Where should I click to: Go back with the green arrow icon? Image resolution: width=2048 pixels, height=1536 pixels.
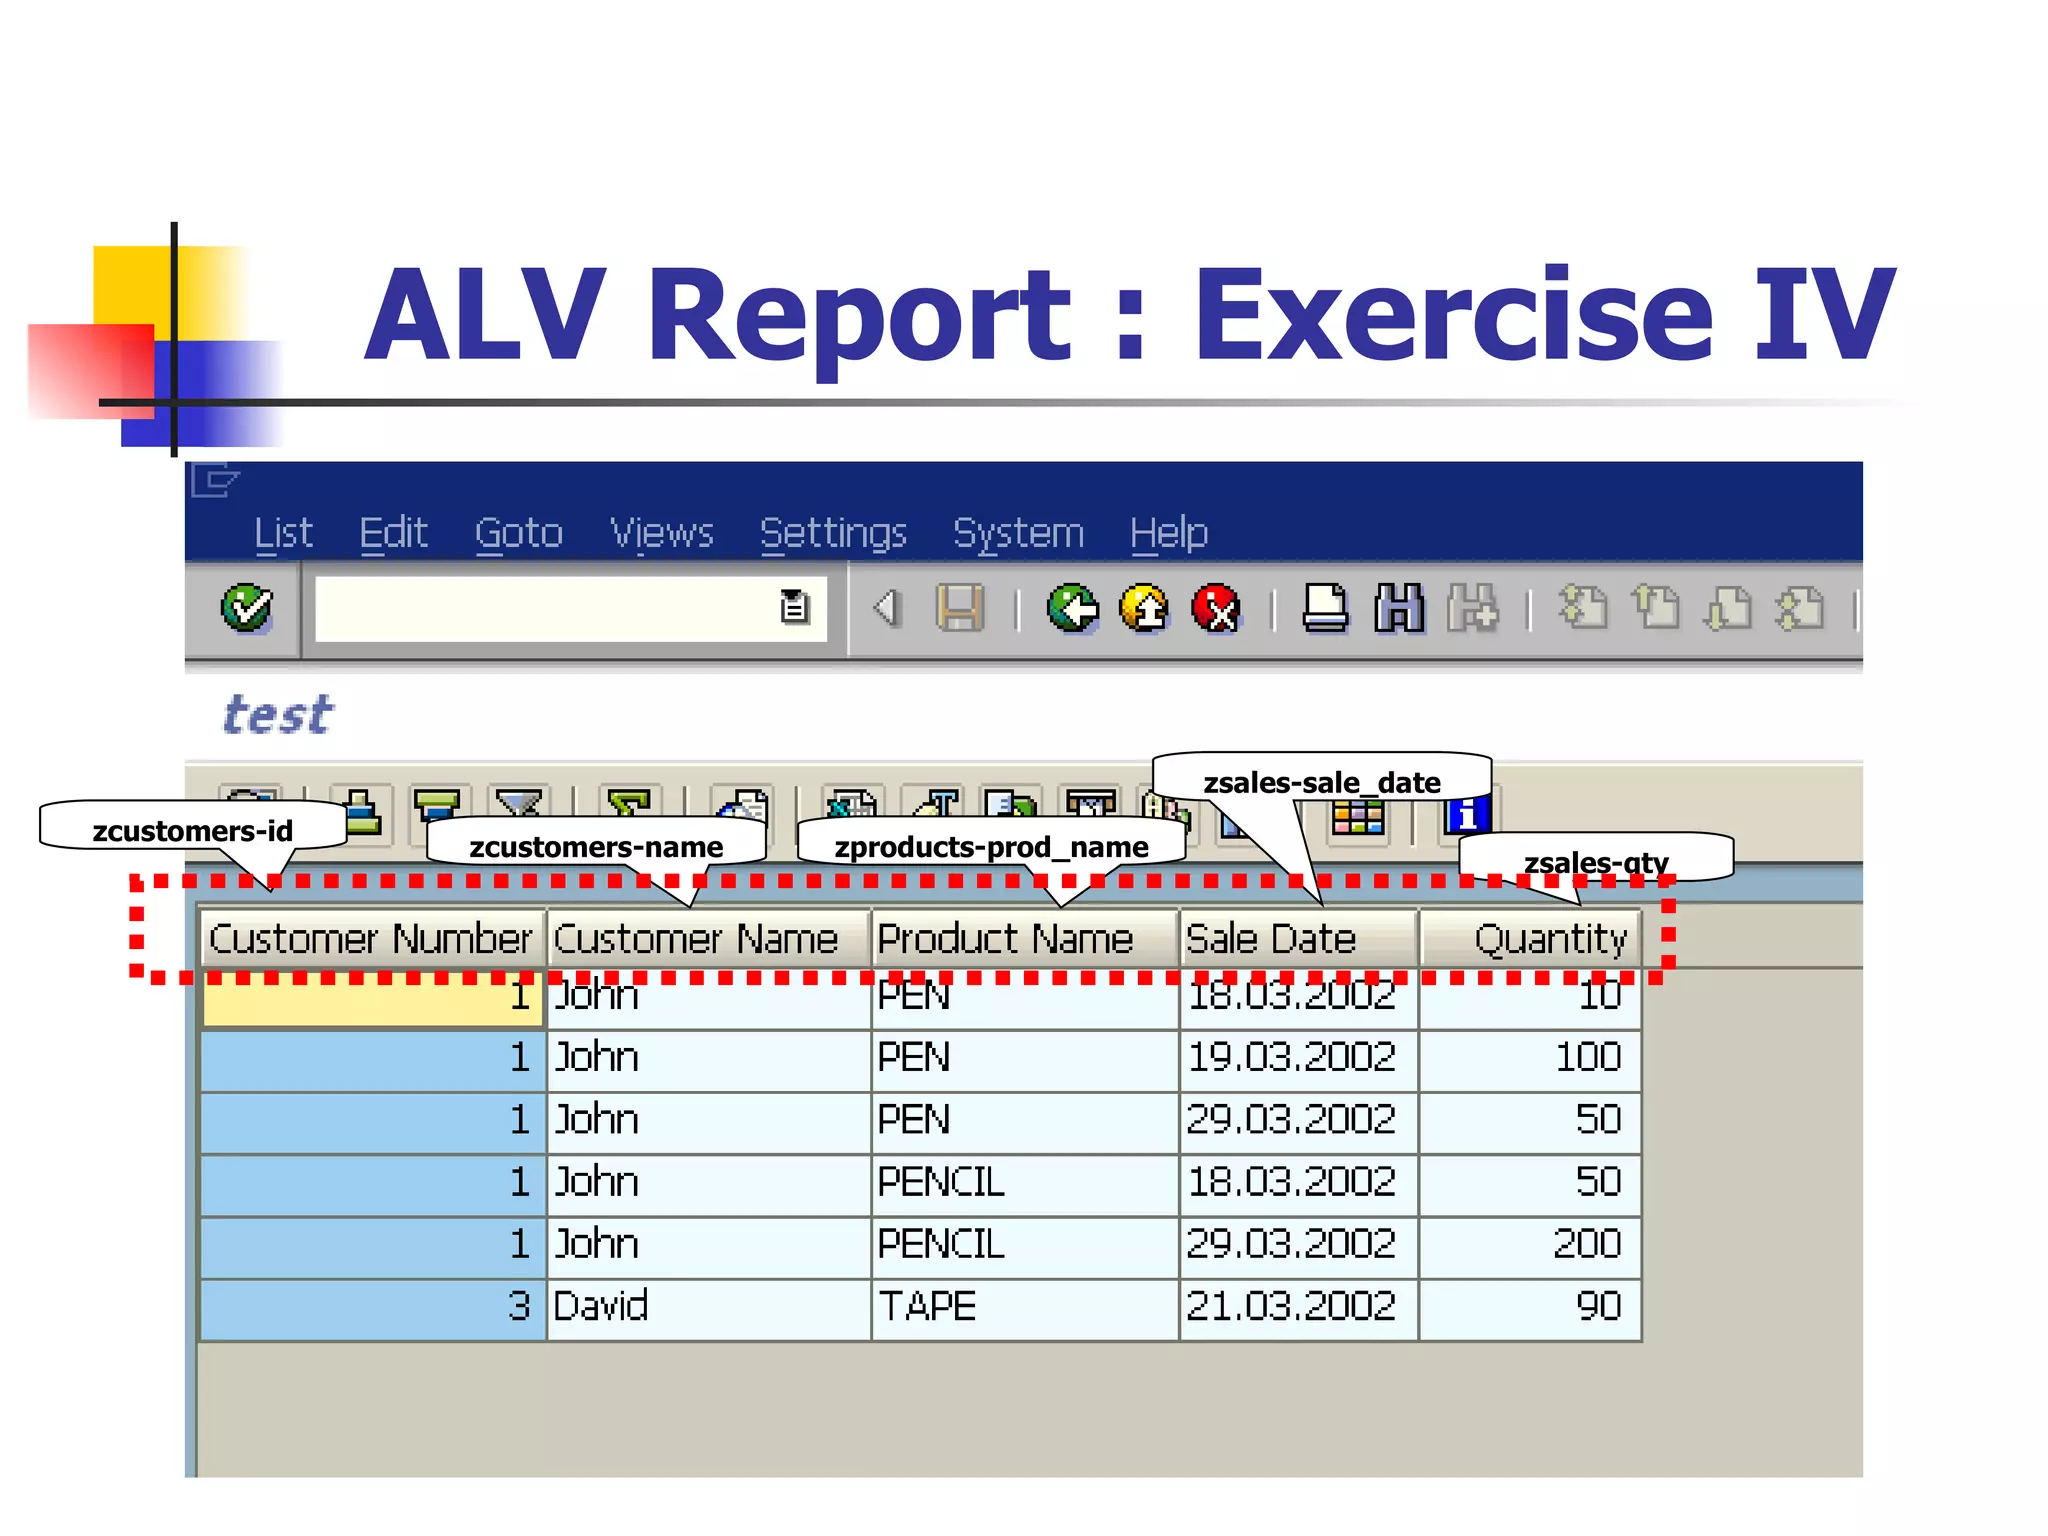[1072, 608]
